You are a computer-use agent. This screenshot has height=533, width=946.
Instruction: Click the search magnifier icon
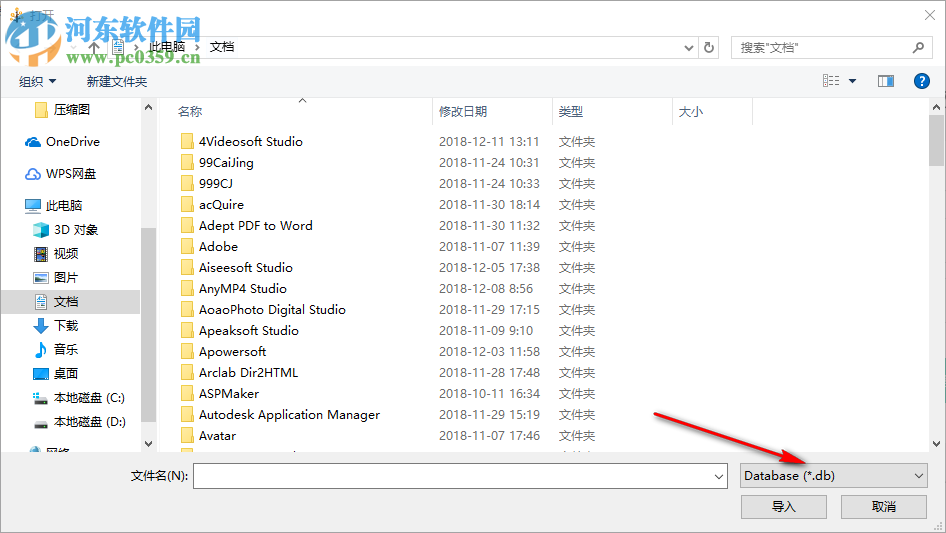(x=918, y=47)
